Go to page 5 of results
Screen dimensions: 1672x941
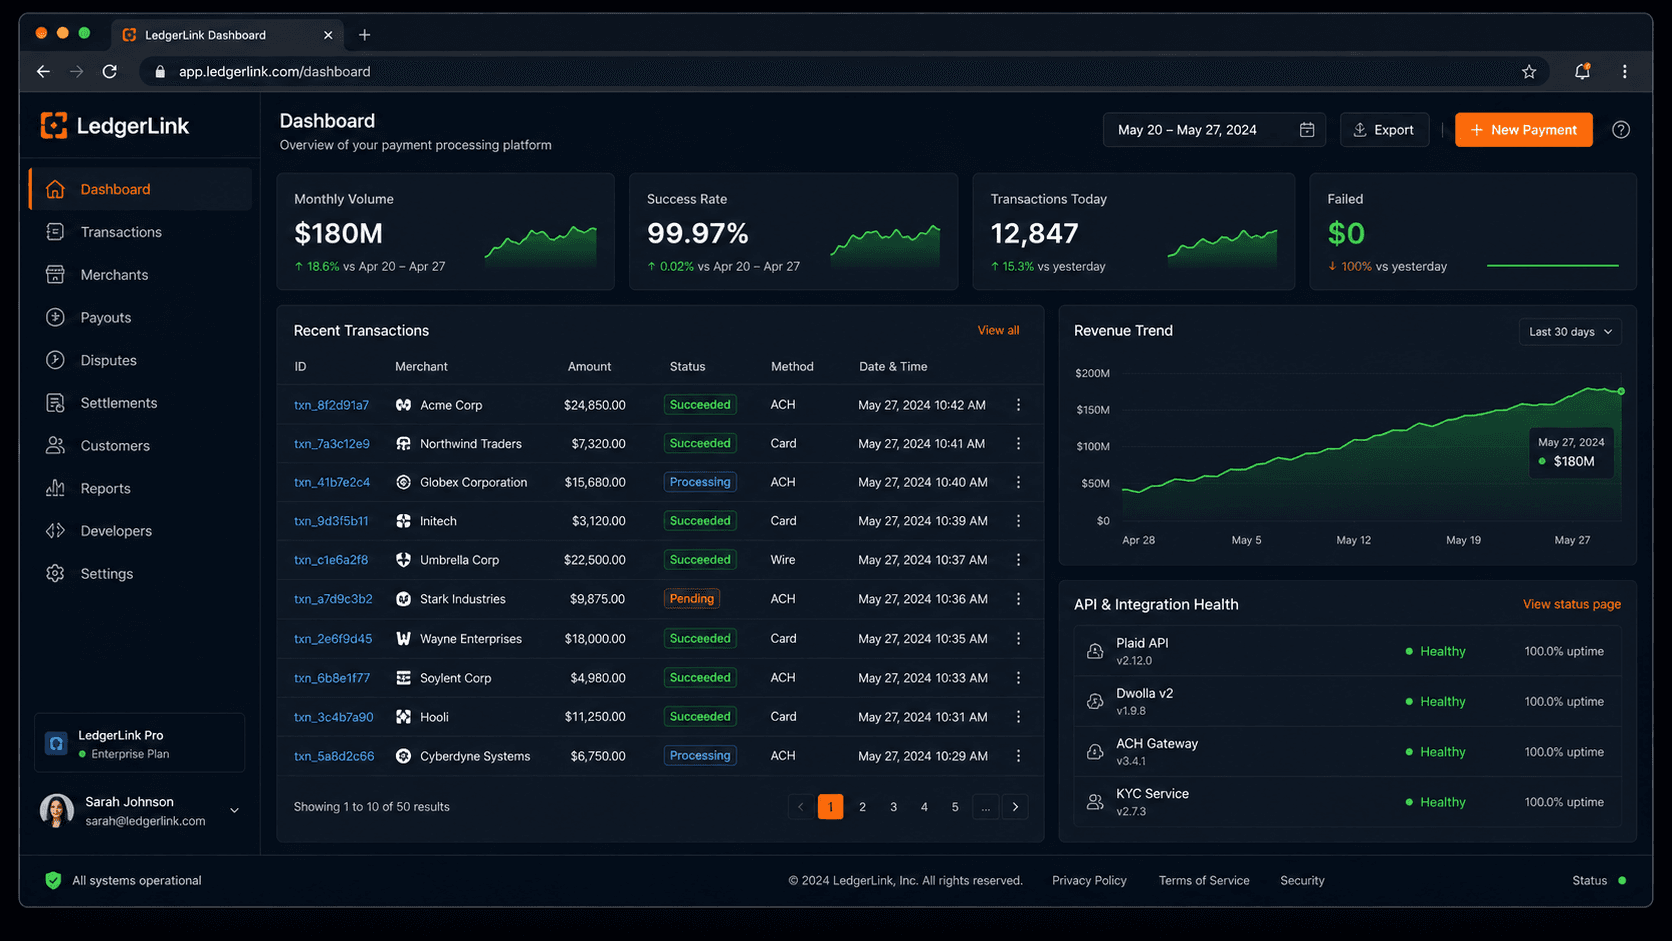955,807
